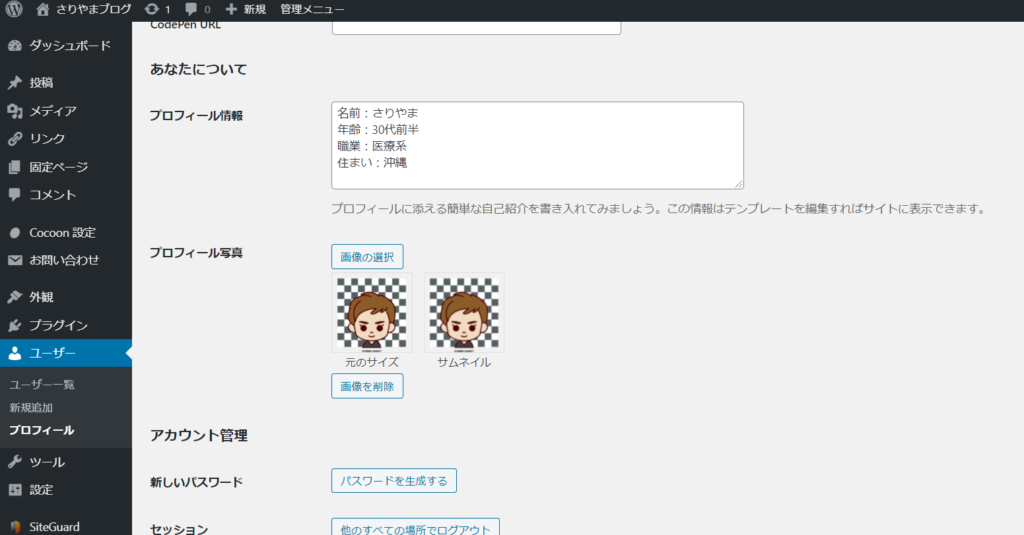Click the 画像の選択 button
This screenshot has width=1024, height=535.
tap(367, 257)
